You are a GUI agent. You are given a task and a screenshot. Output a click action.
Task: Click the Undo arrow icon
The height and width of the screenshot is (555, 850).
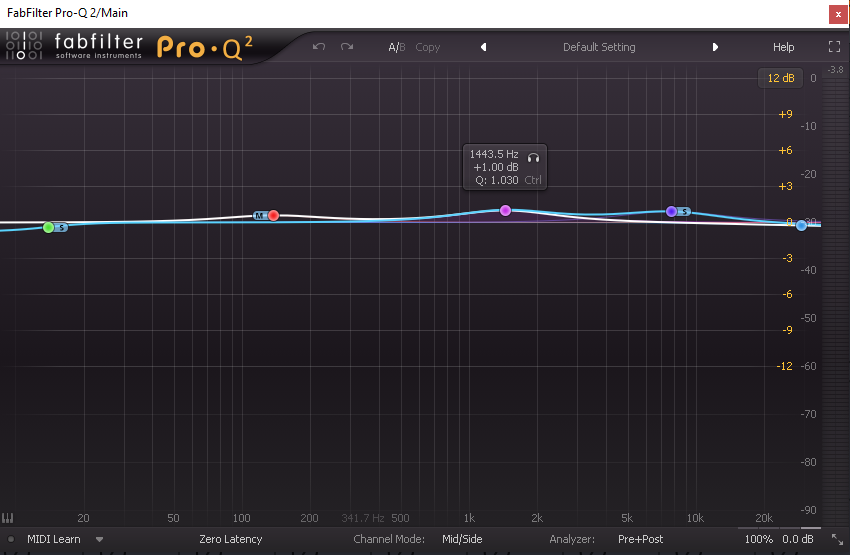point(319,47)
